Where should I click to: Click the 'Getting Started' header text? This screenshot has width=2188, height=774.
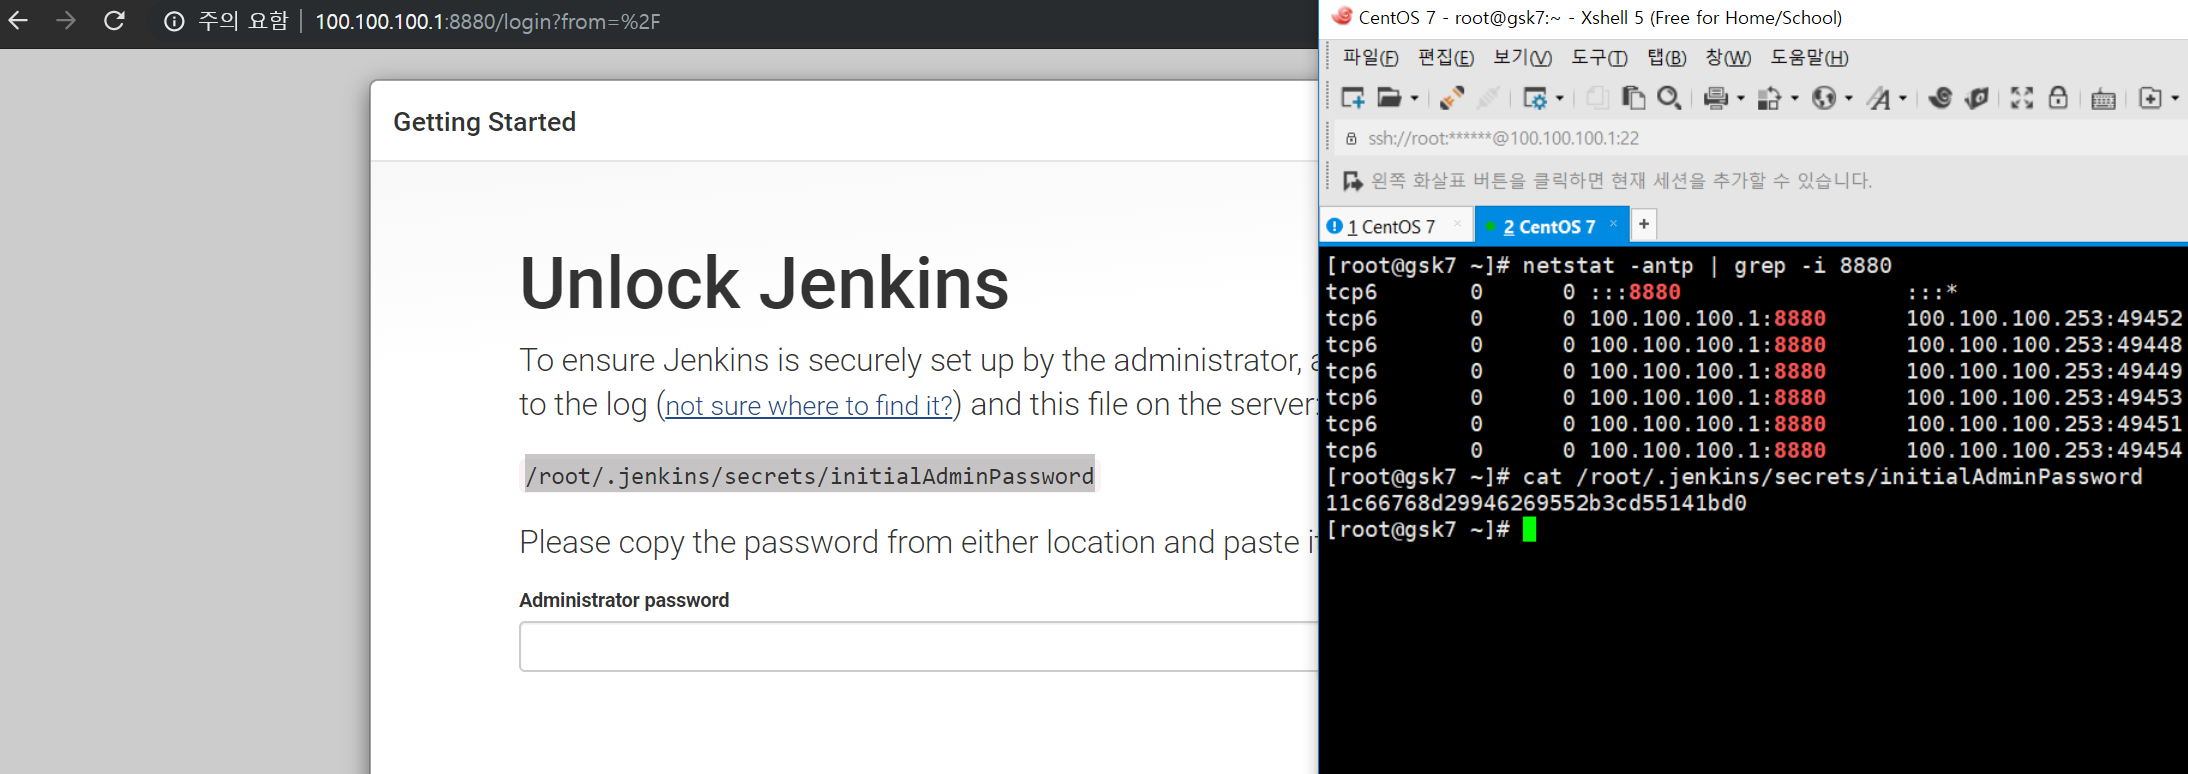click(x=484, y=122)
